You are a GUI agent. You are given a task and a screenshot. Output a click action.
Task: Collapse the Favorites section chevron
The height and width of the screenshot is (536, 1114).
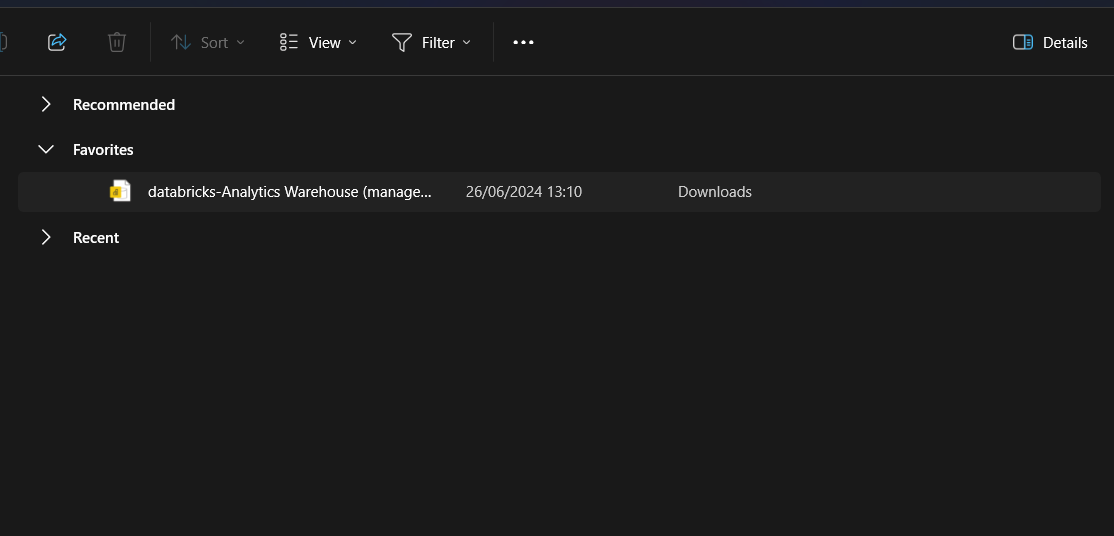point(46,149)
